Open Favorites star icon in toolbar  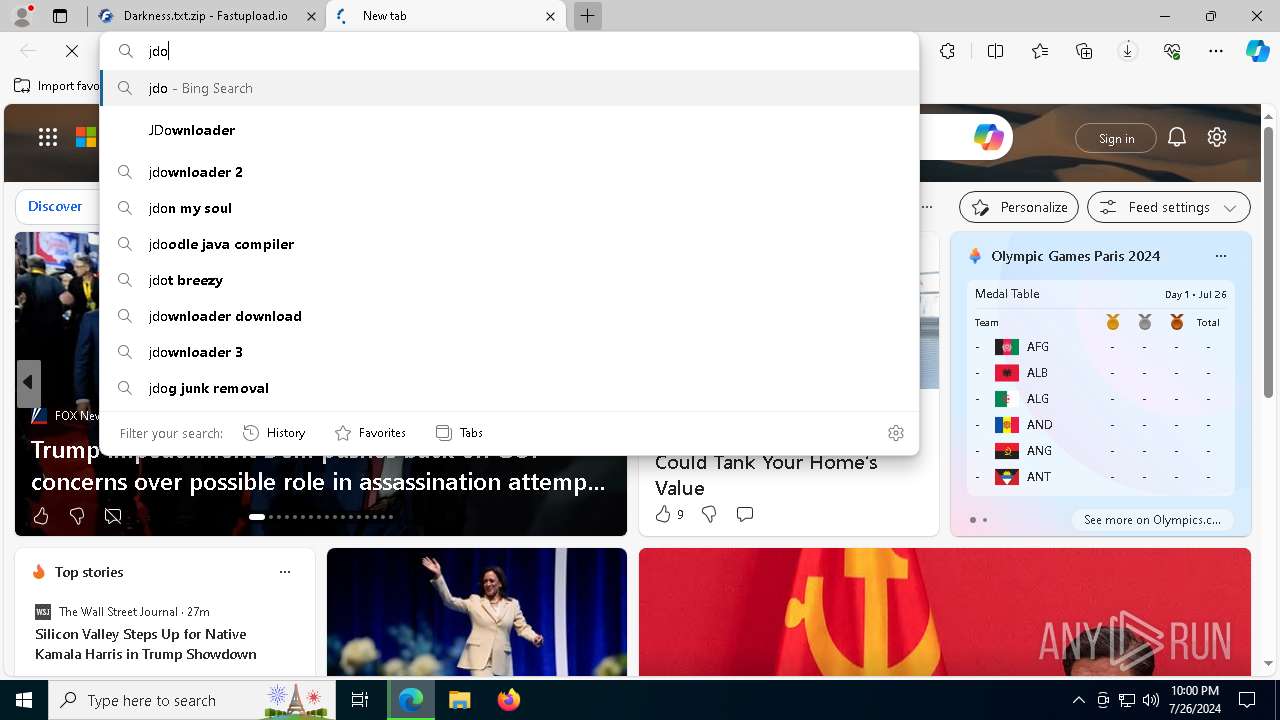(x=1040, y=51)
